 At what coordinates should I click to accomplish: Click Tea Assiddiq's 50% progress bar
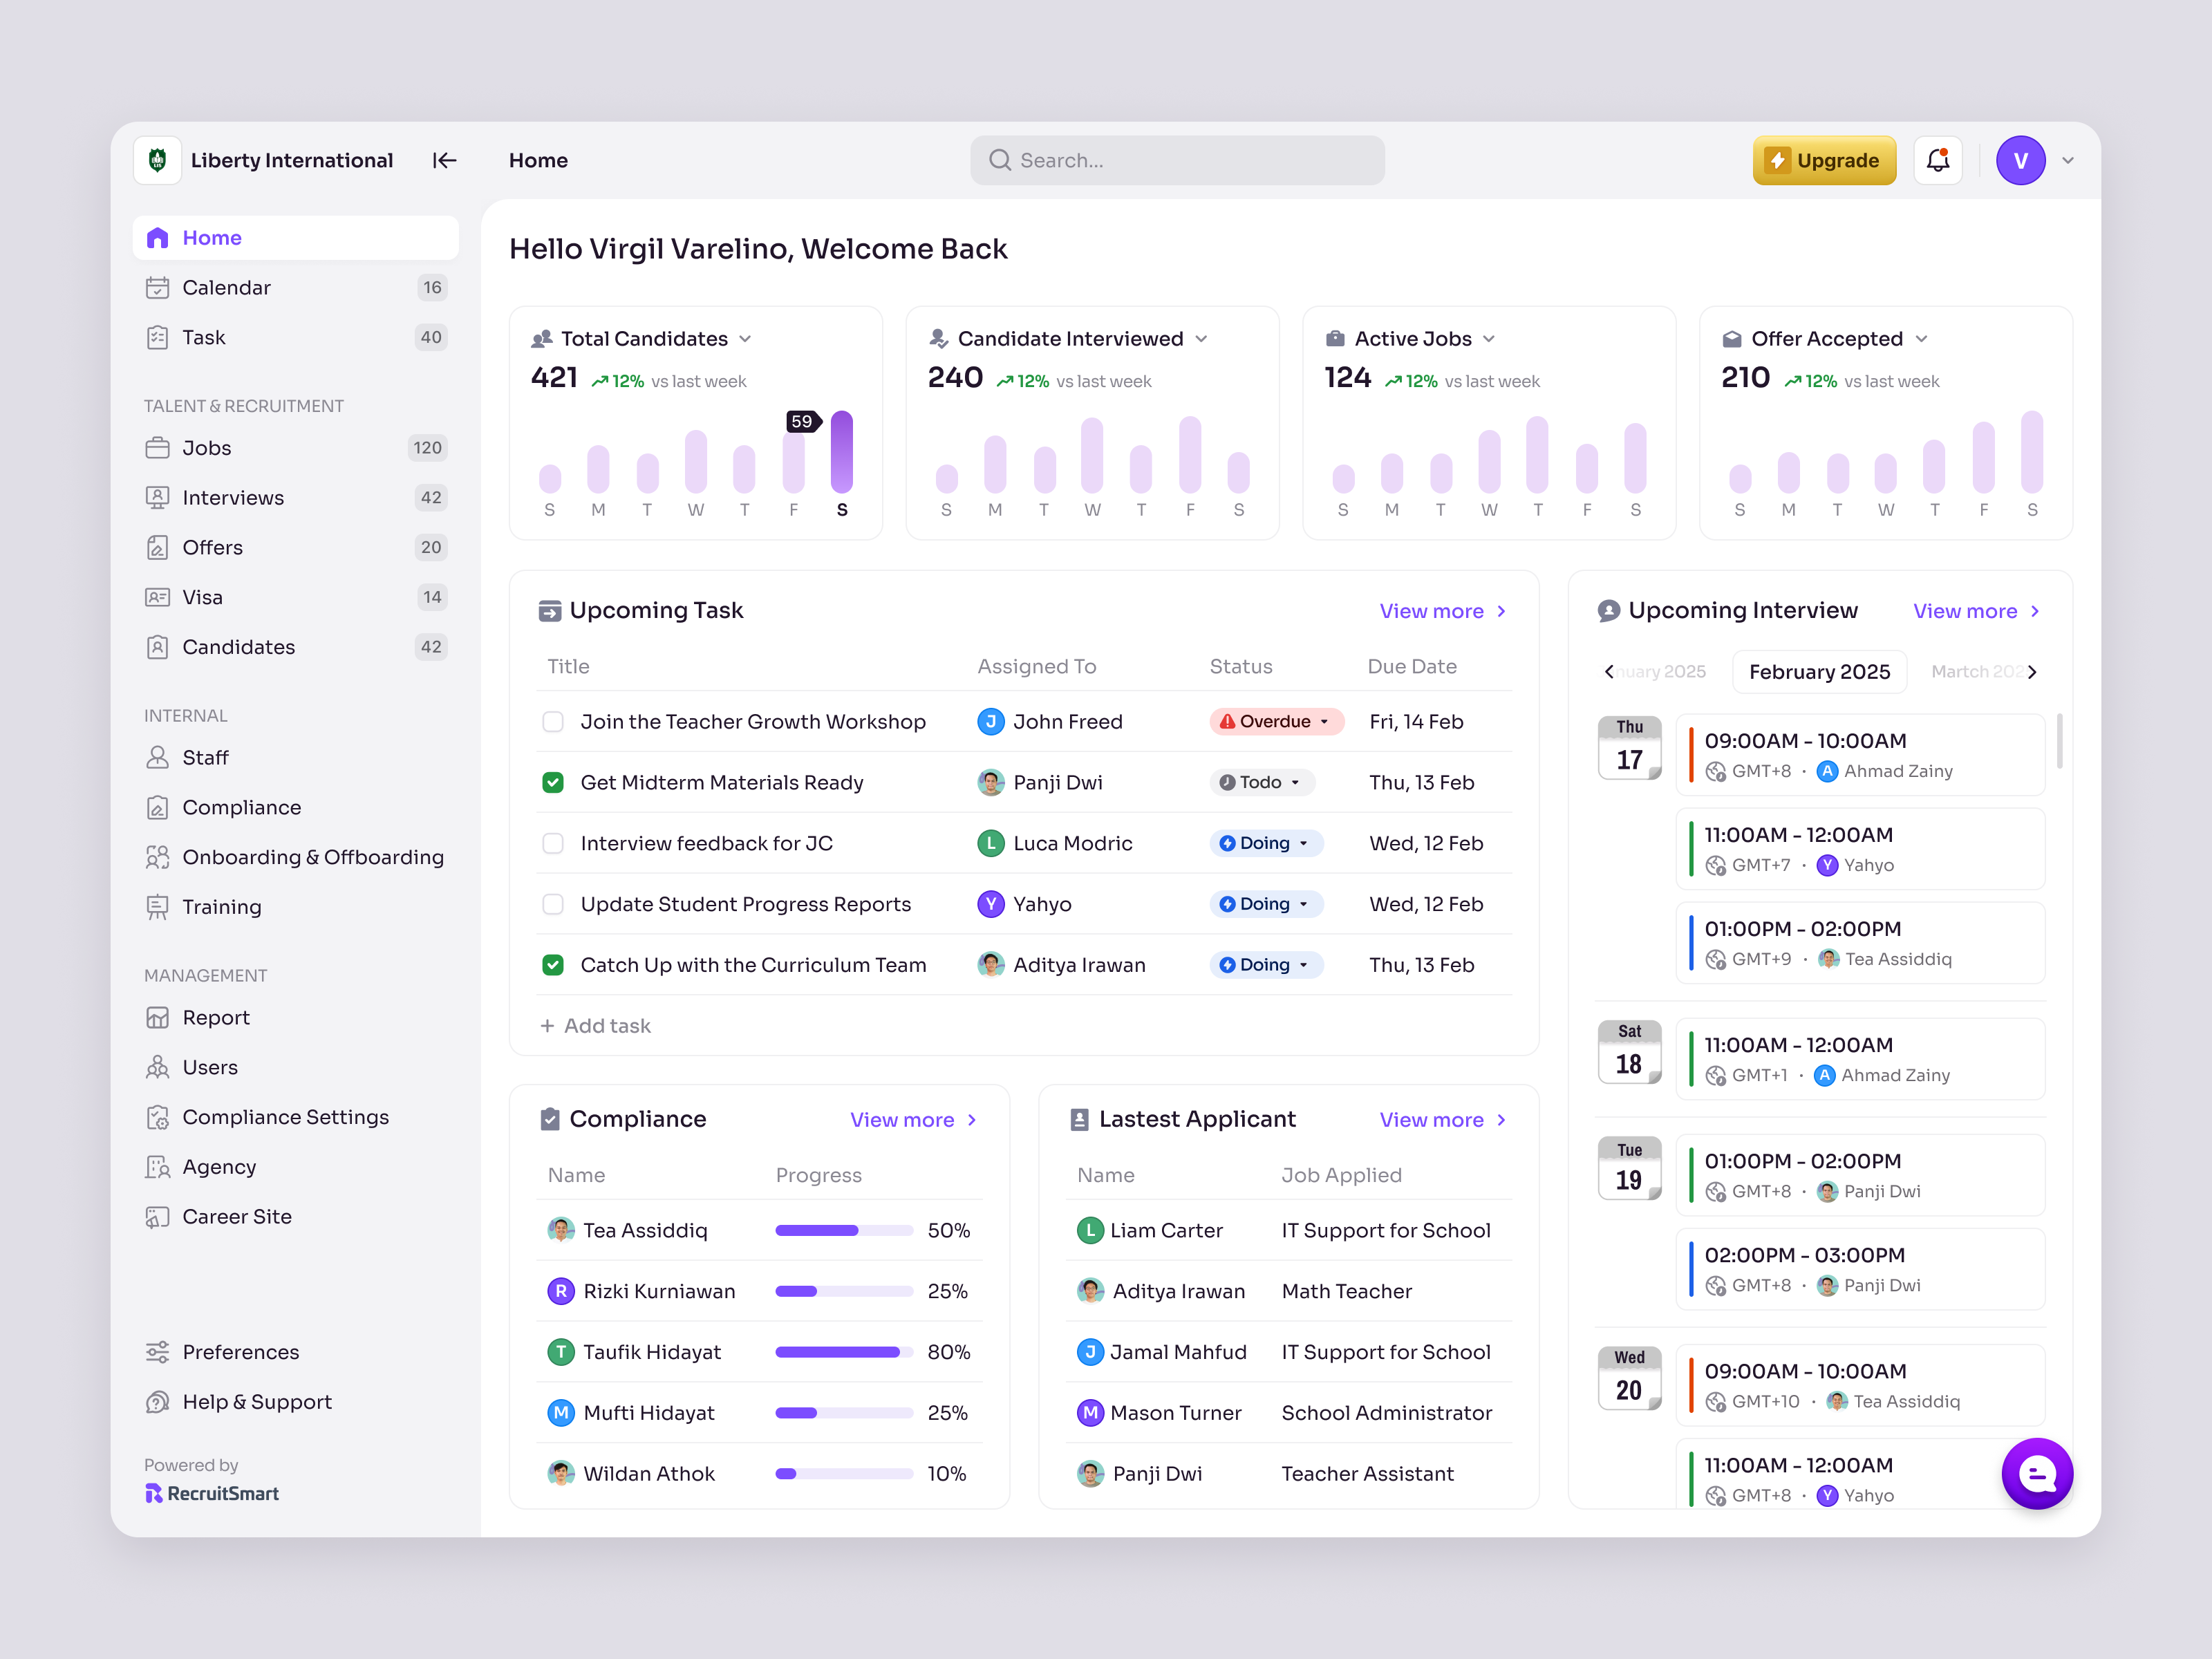tap(843, 1230)
